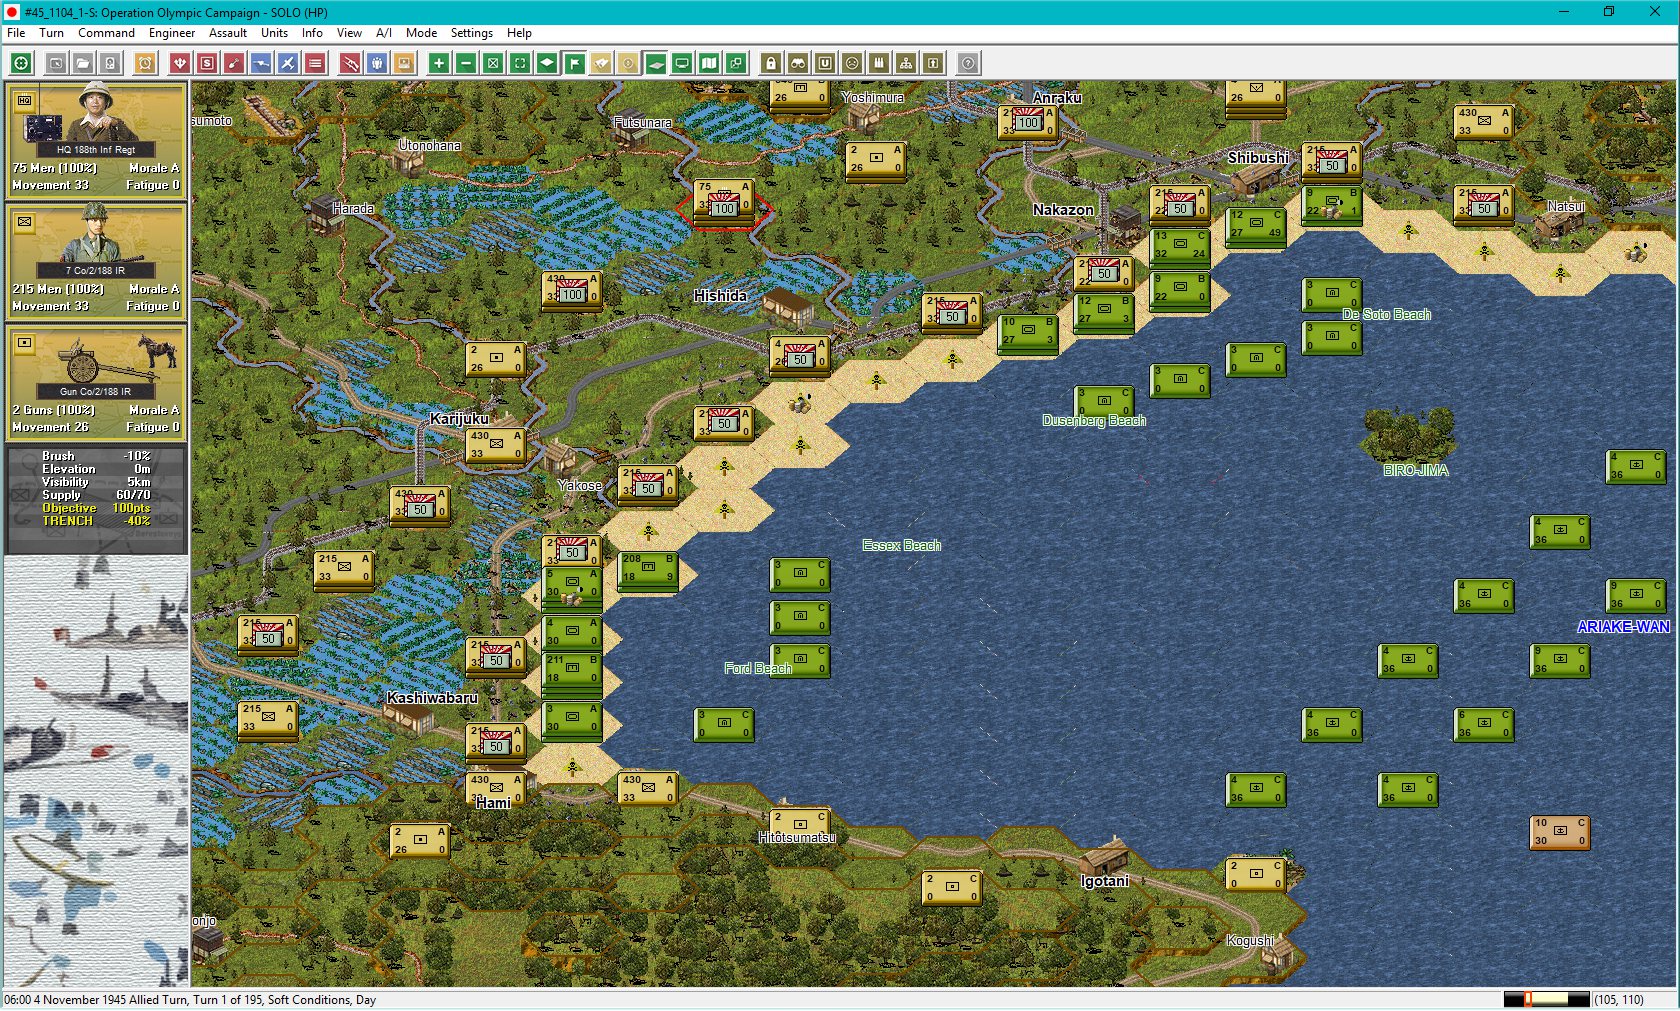Image resolution: width=1680 pixels, height=1011 pixels.
Task: Open file using the gray folder icon
Action: click(x=83, y=64)
